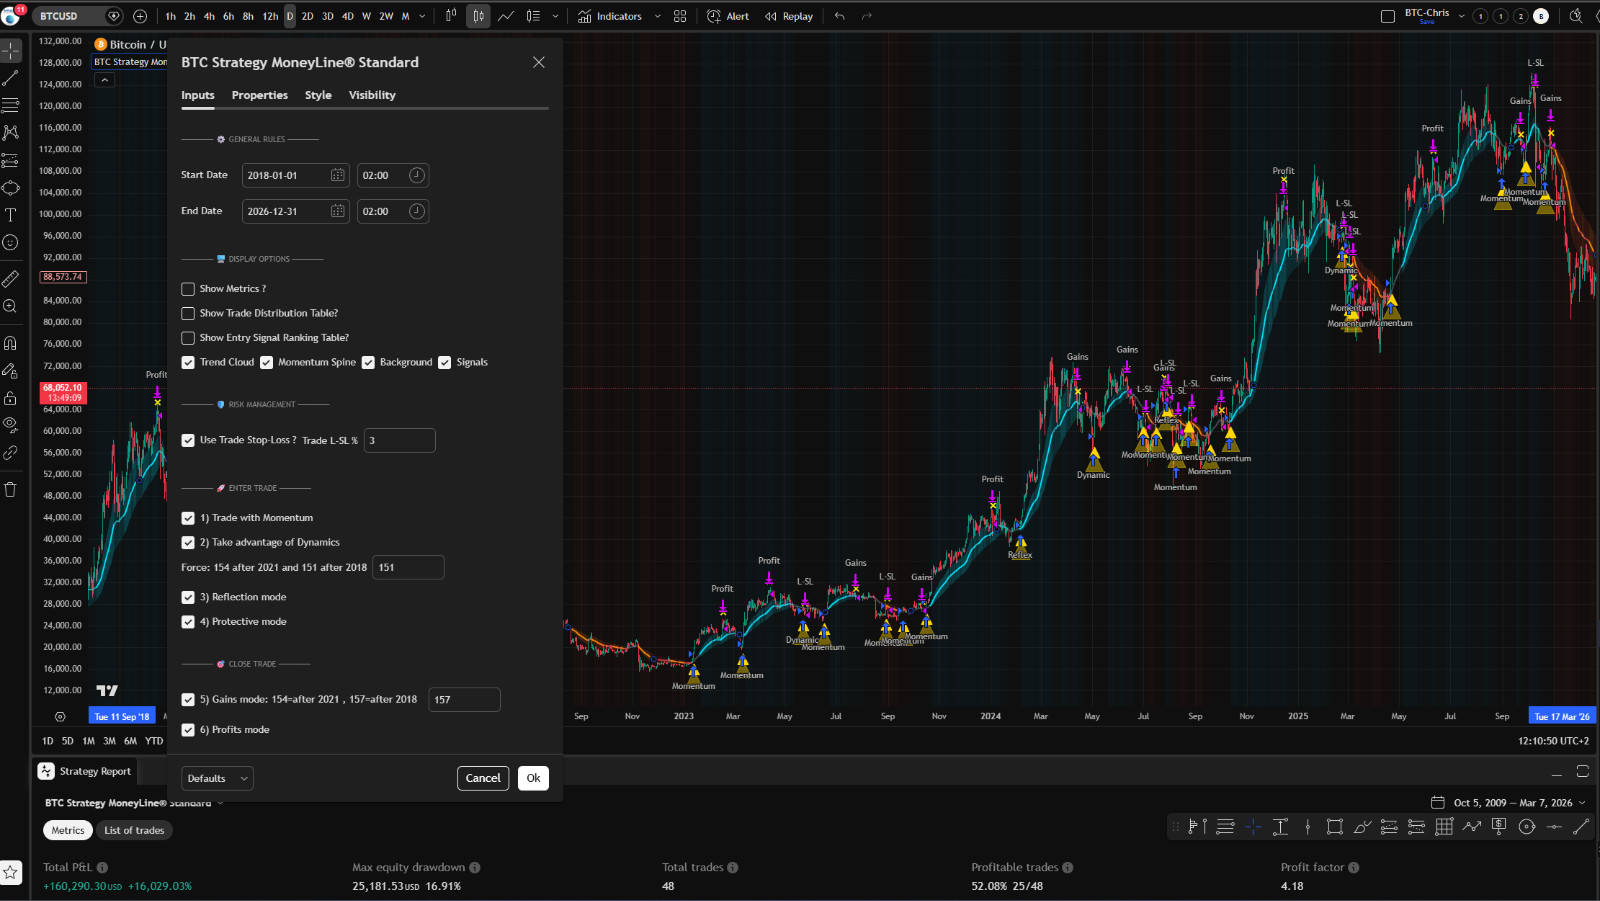
Task: Select the crosshair cursor tool in left sidebar
Action: pos(11,50)
